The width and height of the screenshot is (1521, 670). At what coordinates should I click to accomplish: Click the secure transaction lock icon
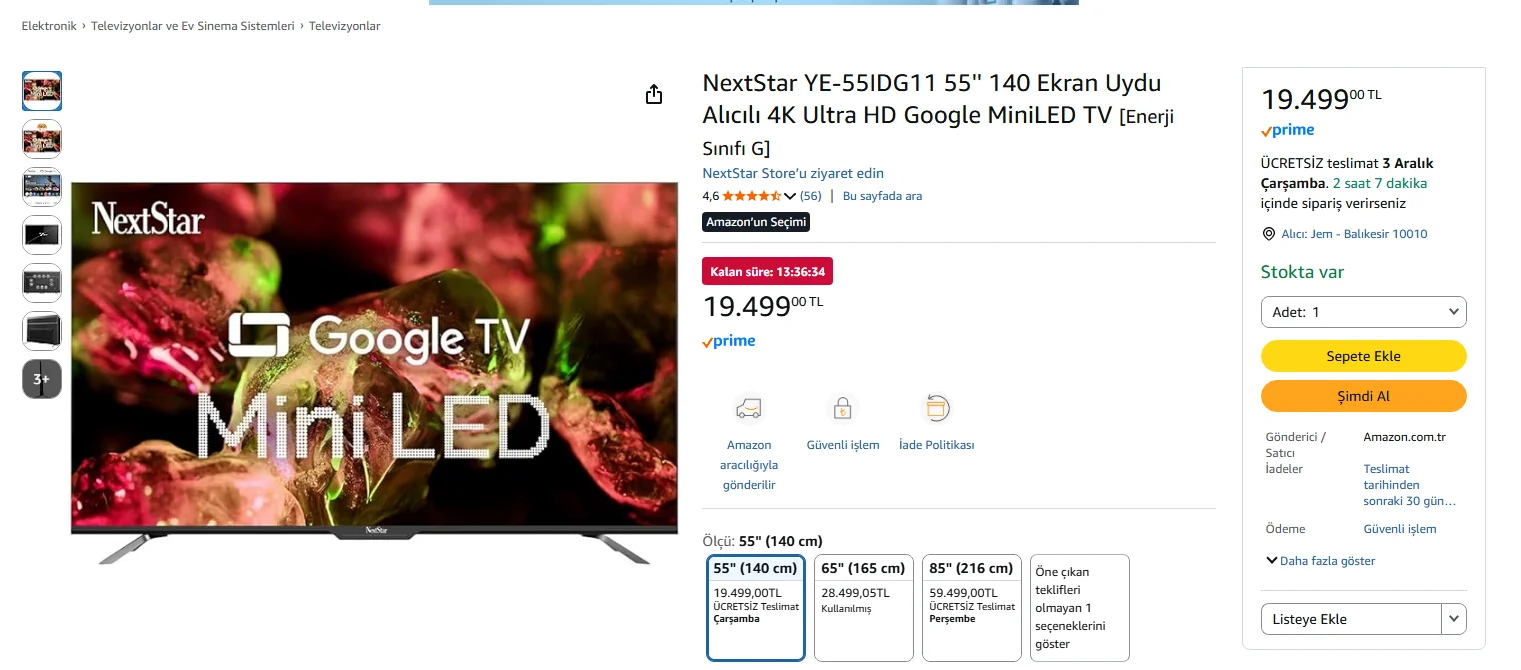842,408
